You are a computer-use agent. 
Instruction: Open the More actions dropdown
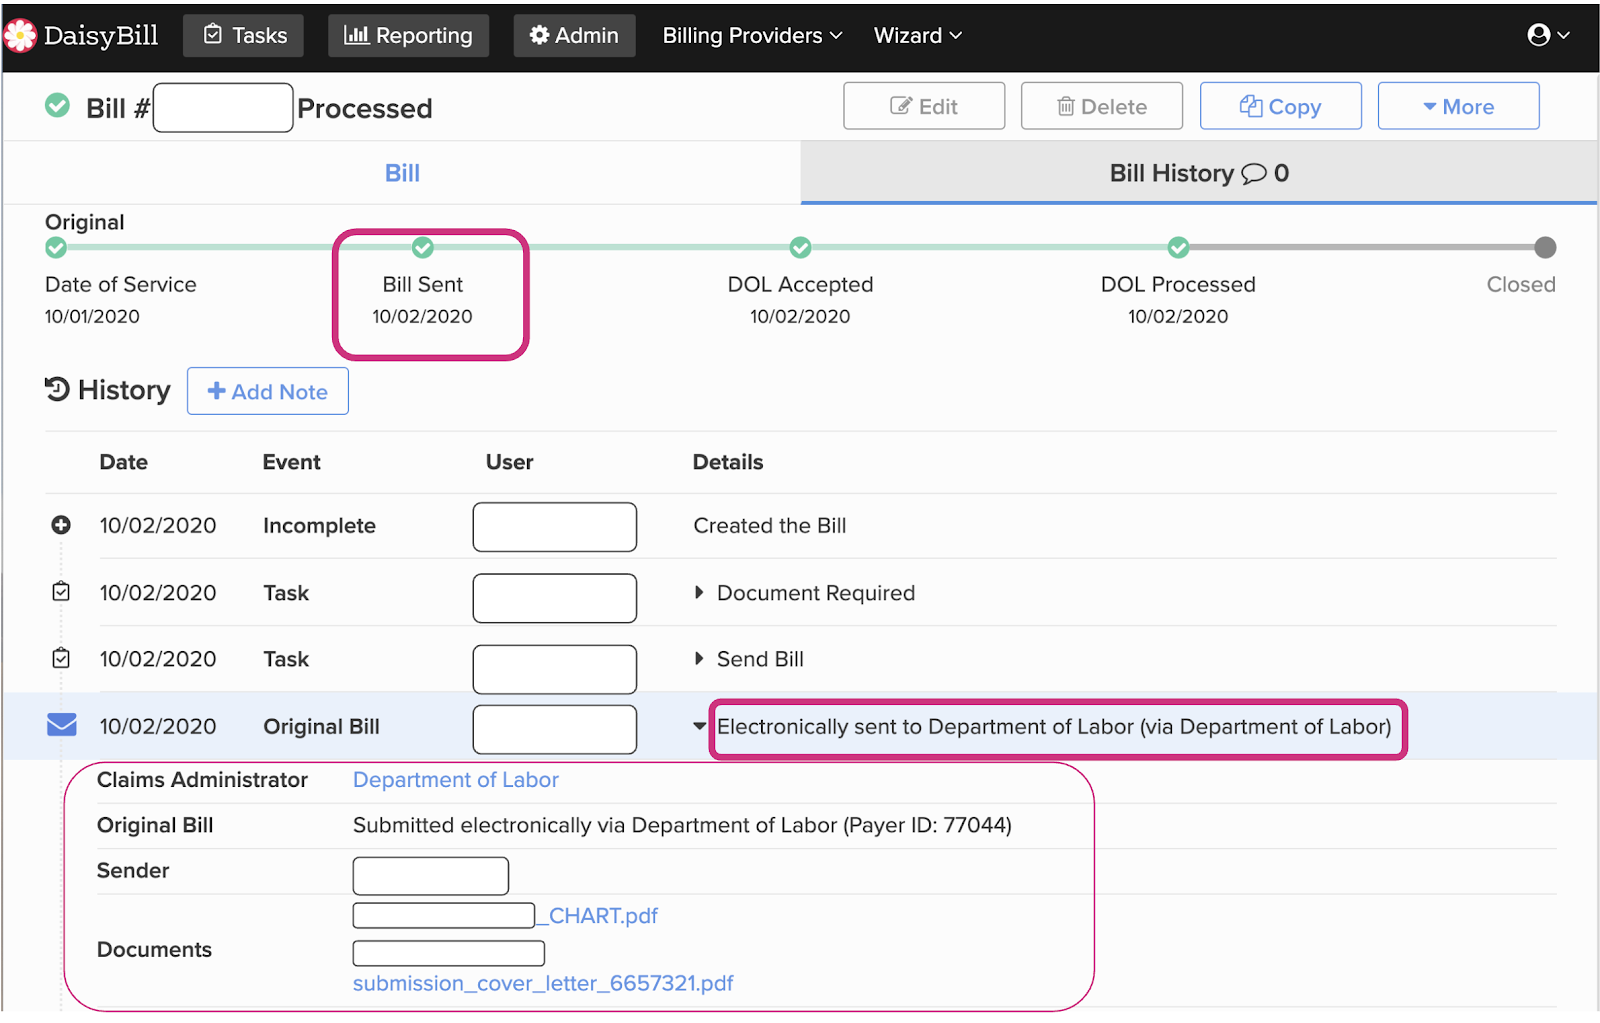click(x=1458, y=107)
